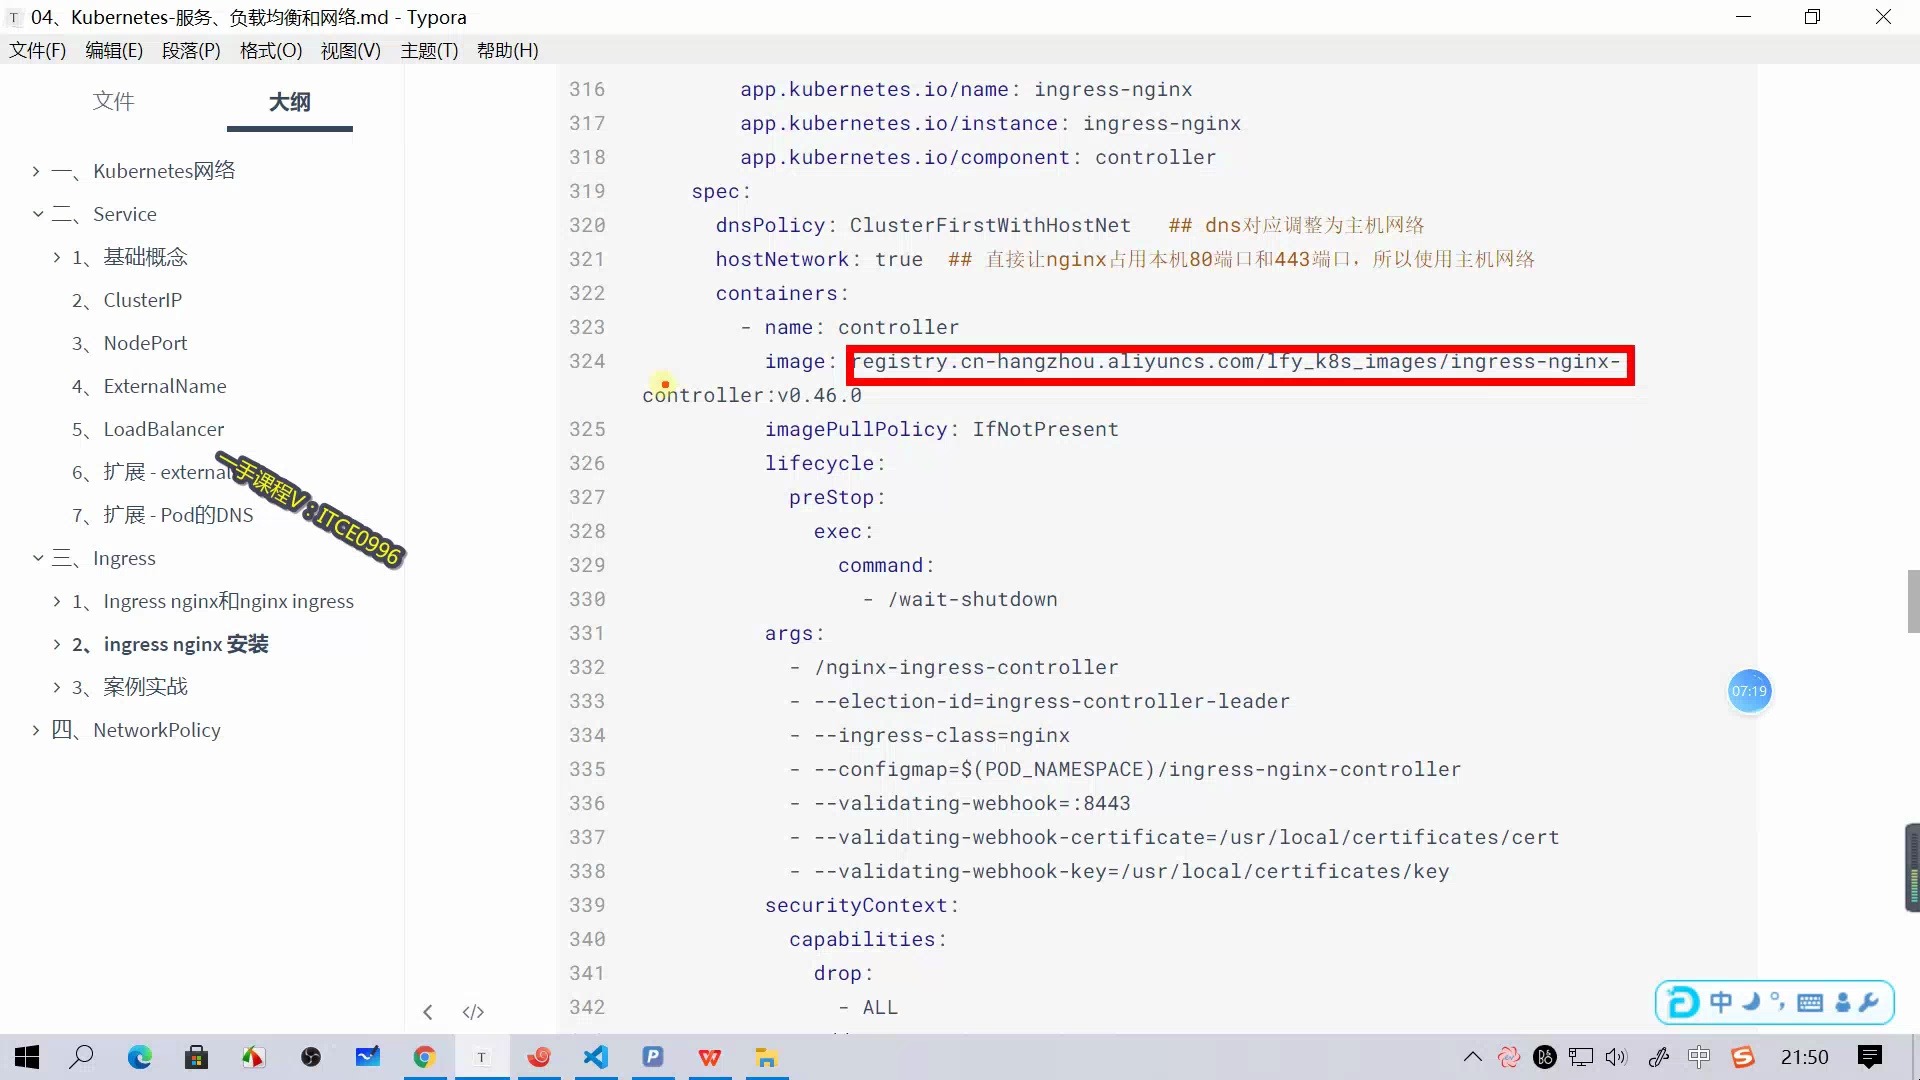Expand the NetworkPolicy outline section
1920x1080 pixels.
pos(36,730)
